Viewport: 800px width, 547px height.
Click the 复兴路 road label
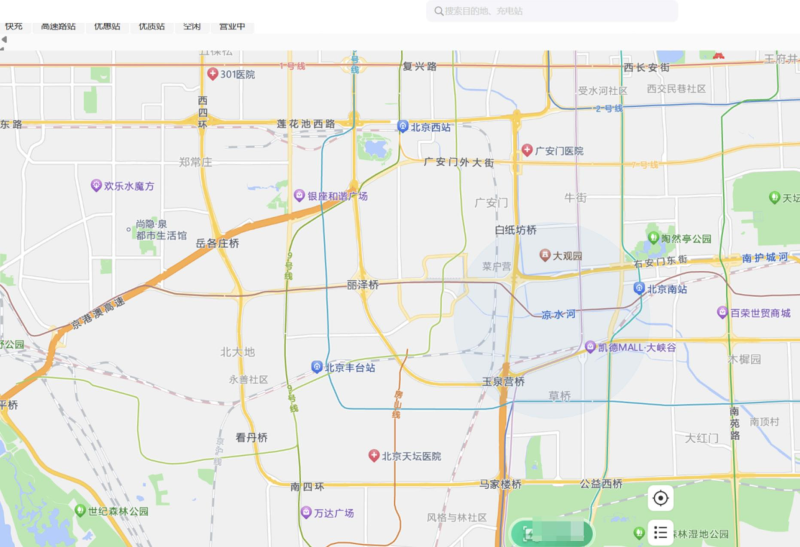point(419,66)
